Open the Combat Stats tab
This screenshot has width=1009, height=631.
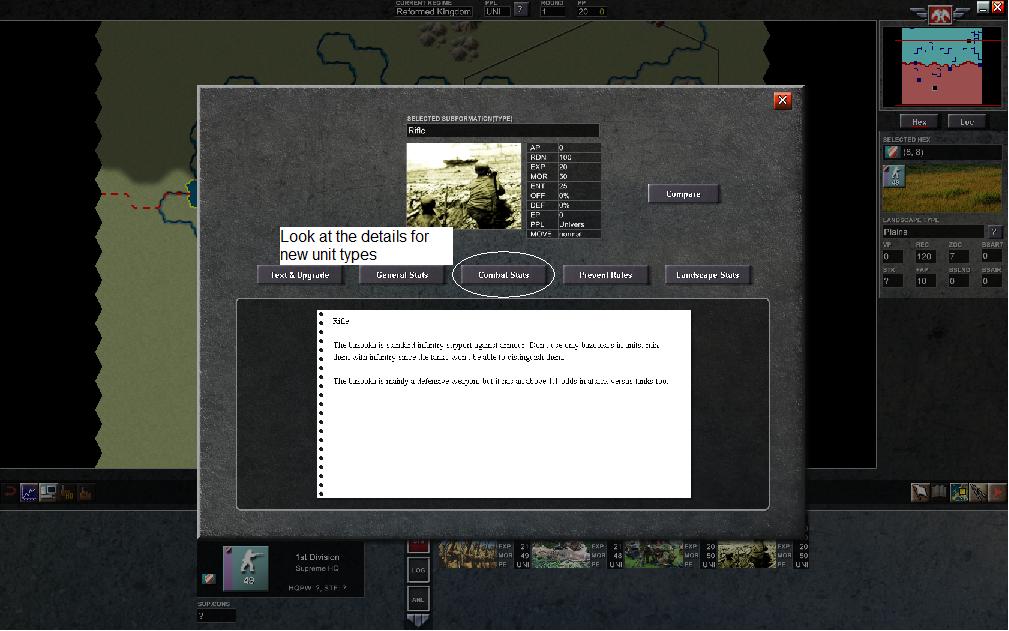coord(503,275)
